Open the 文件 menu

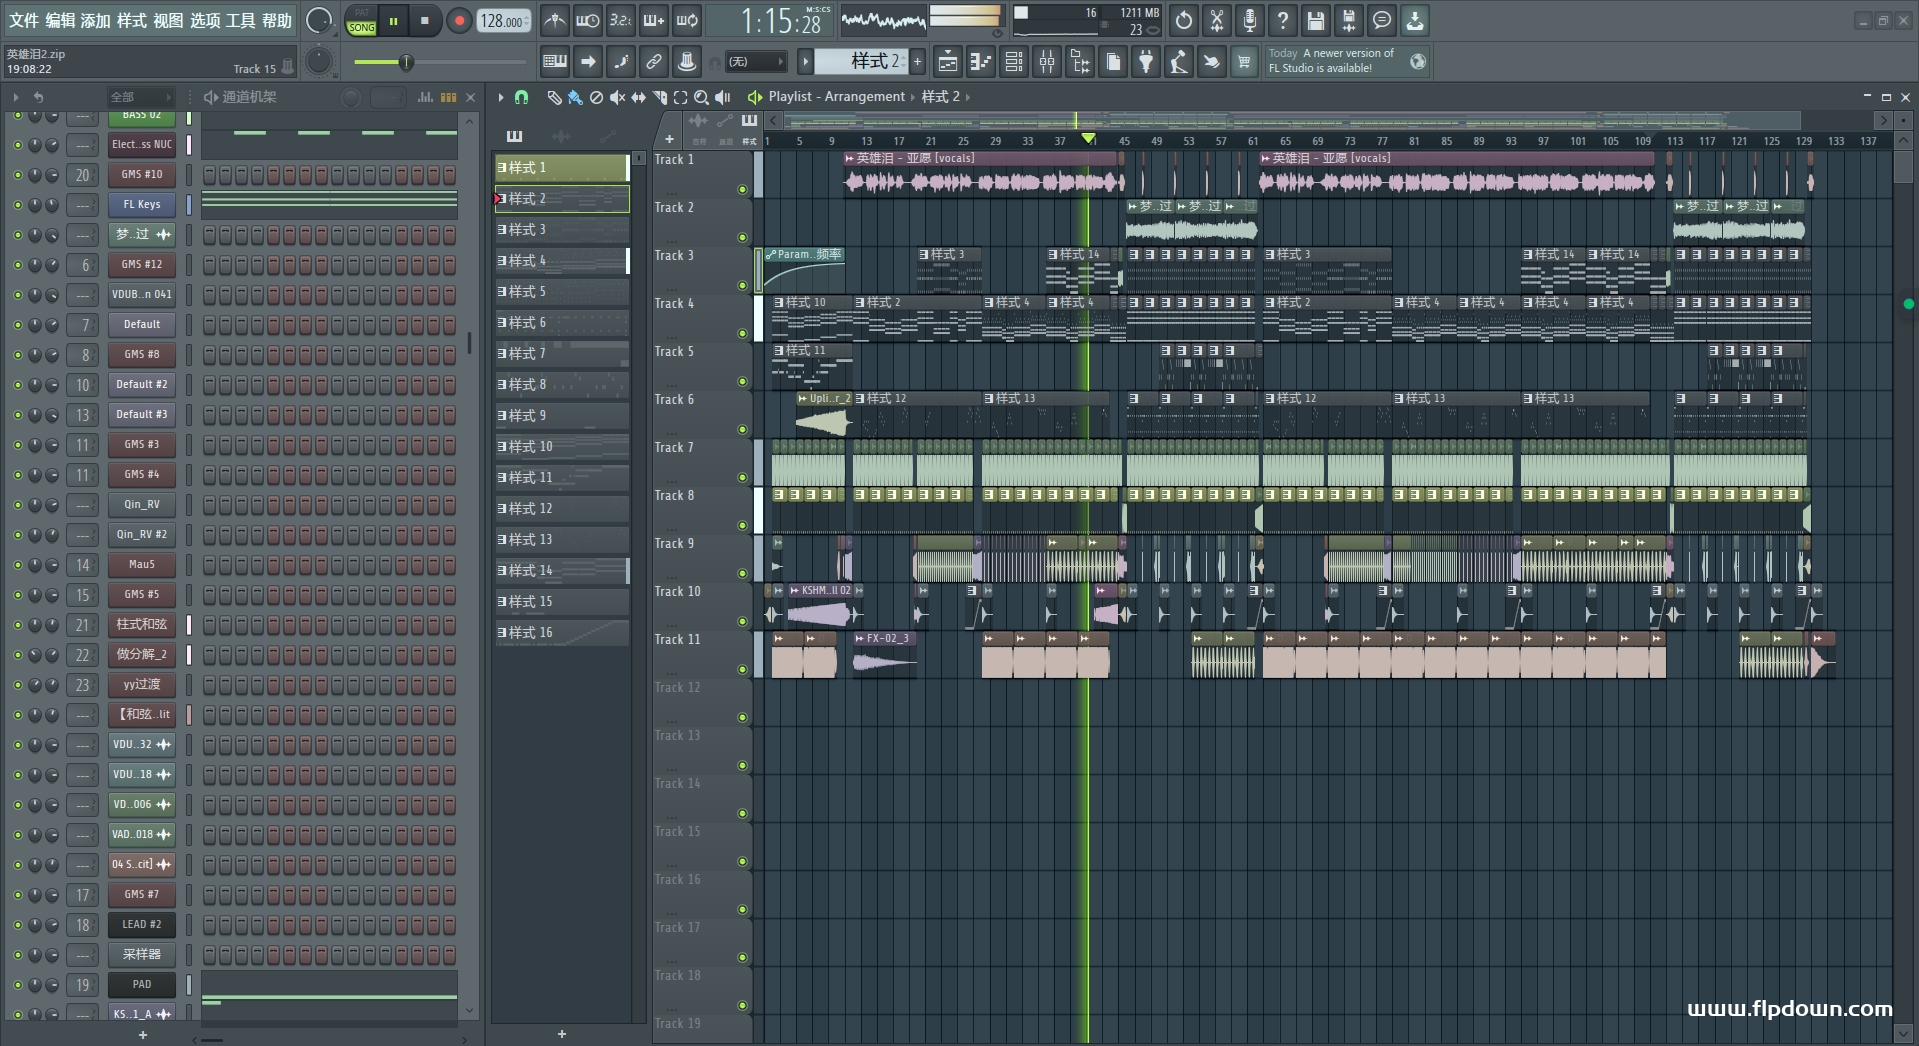[24, 20]
